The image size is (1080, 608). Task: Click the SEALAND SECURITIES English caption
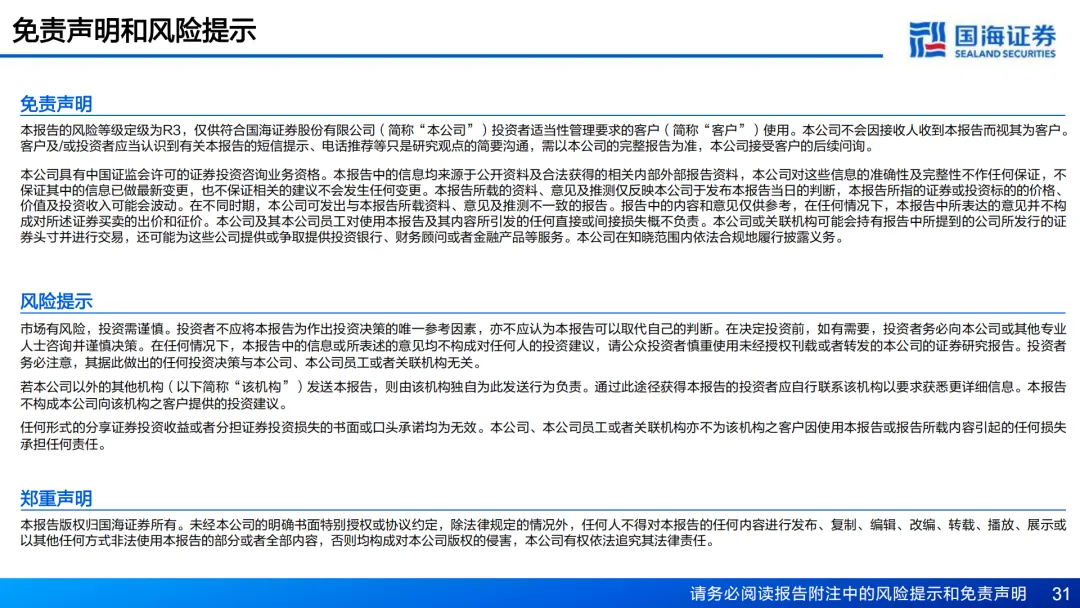pos(1005,54)
